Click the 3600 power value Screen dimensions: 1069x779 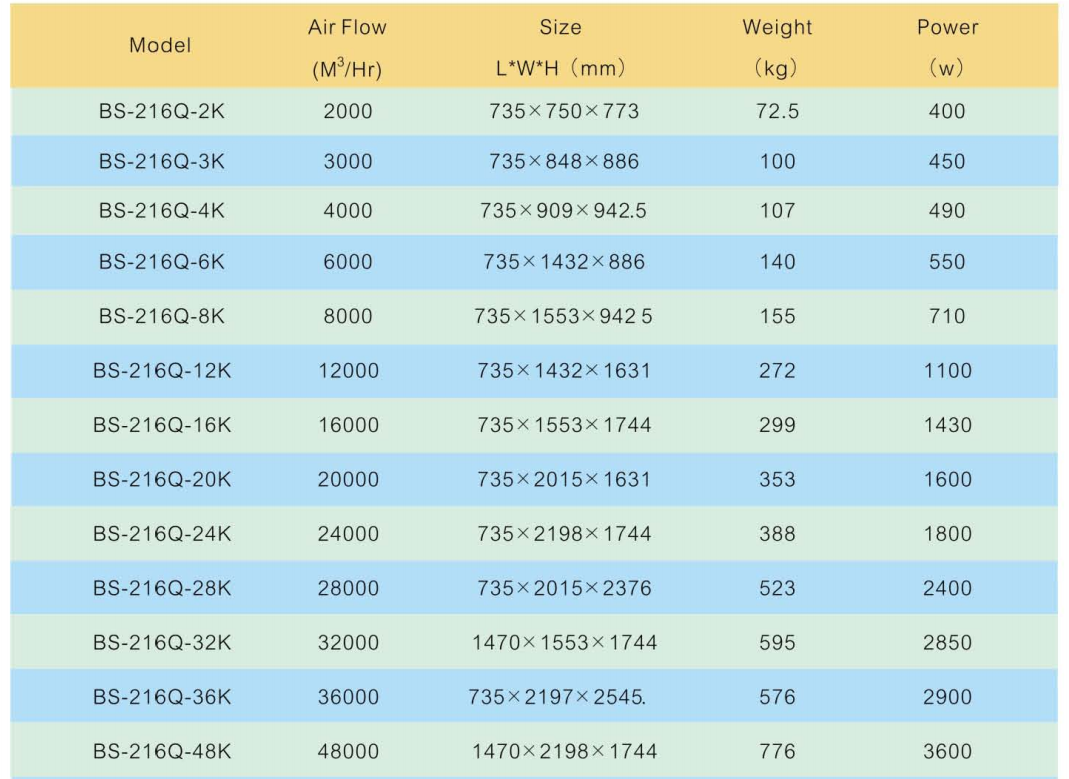[947, 751]
